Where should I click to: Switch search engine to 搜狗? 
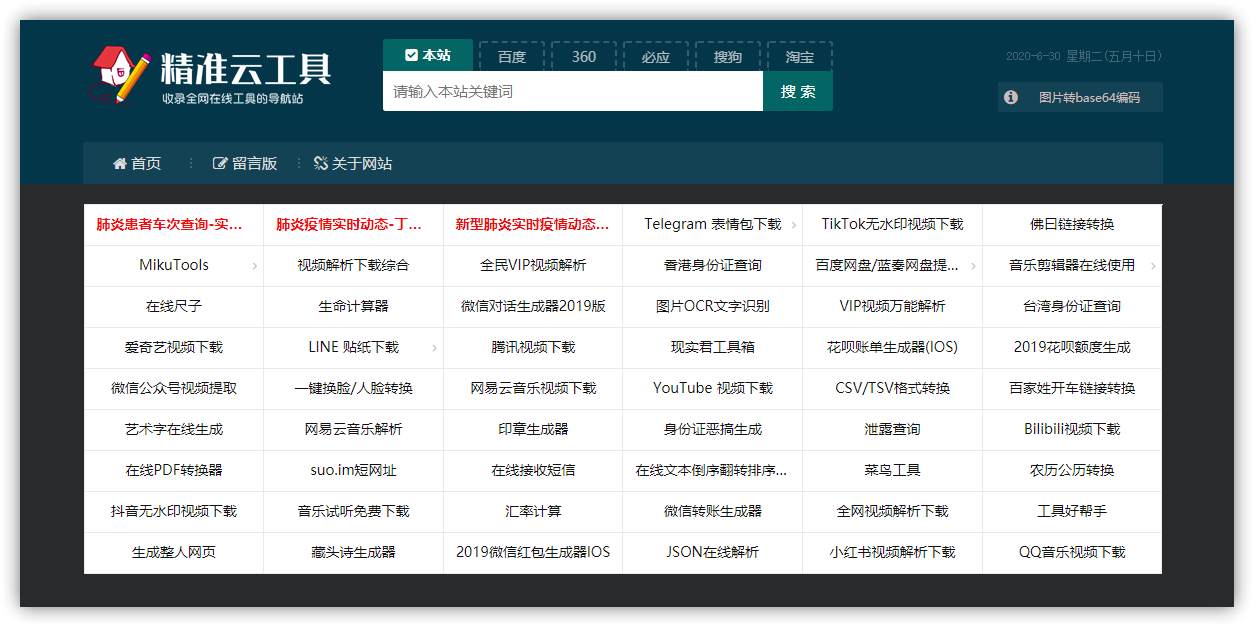728,57
